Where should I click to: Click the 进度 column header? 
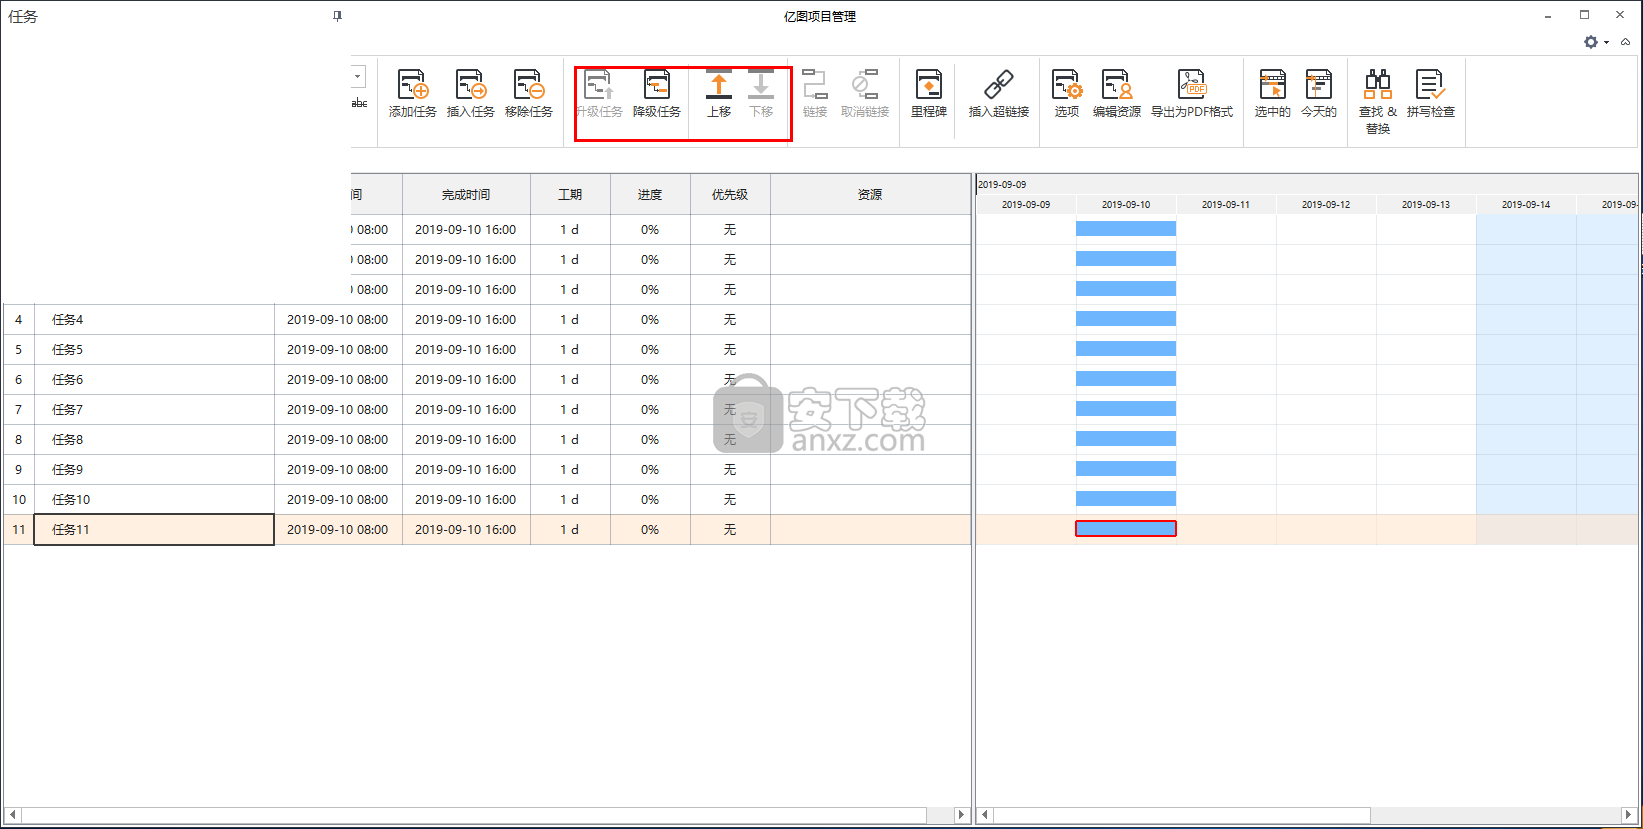coord(650,194)
